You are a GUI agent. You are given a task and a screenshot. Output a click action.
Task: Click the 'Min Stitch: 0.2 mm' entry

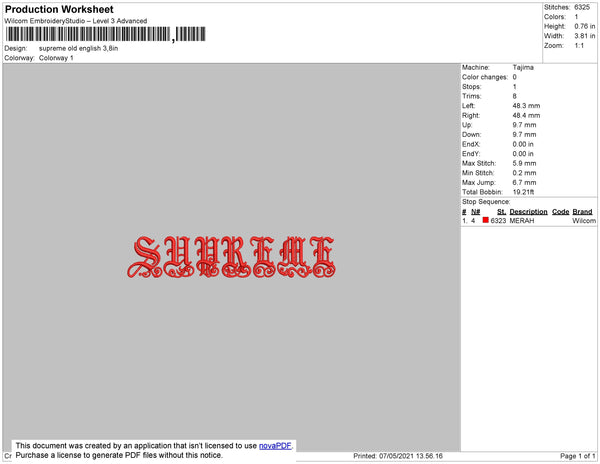point(499,173)
